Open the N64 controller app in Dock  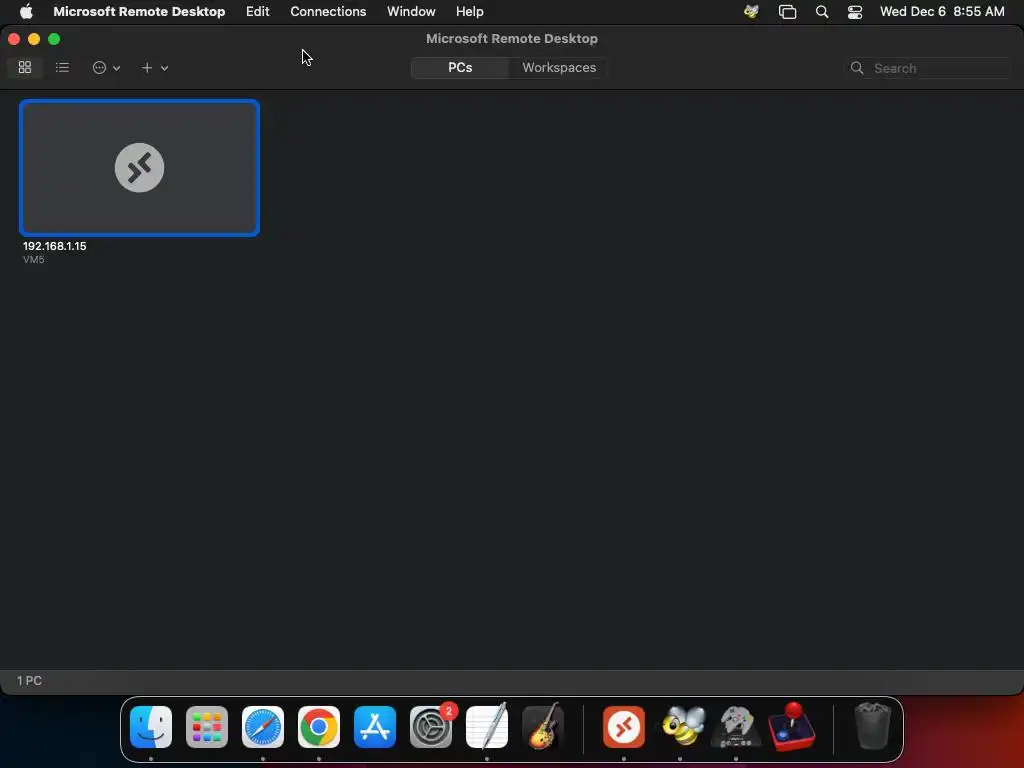736,727
